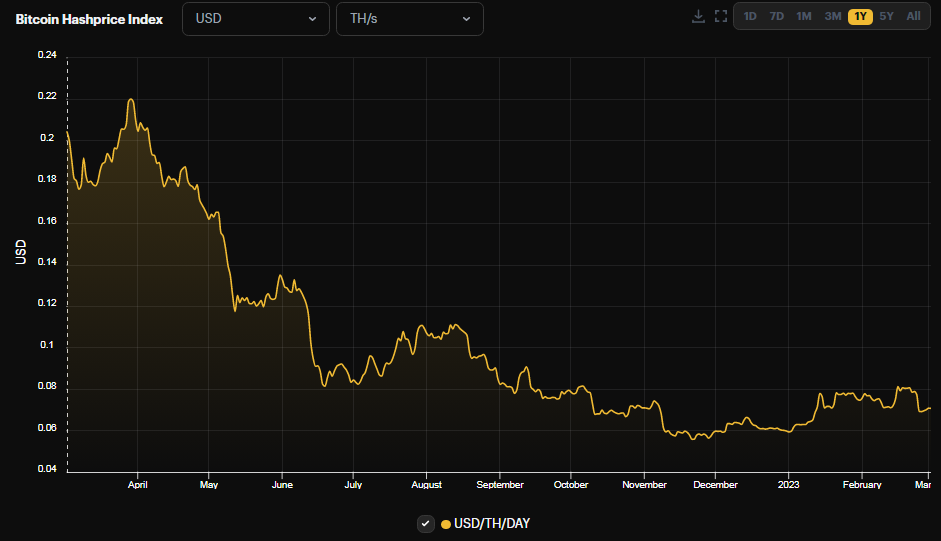941x541 pixels.
Task: Switch to the 3M time range
Action: pos(832,17)
